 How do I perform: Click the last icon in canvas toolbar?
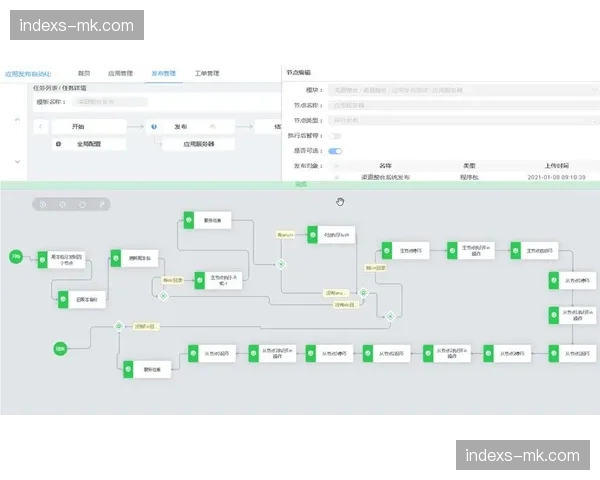[x=100, y=204]
